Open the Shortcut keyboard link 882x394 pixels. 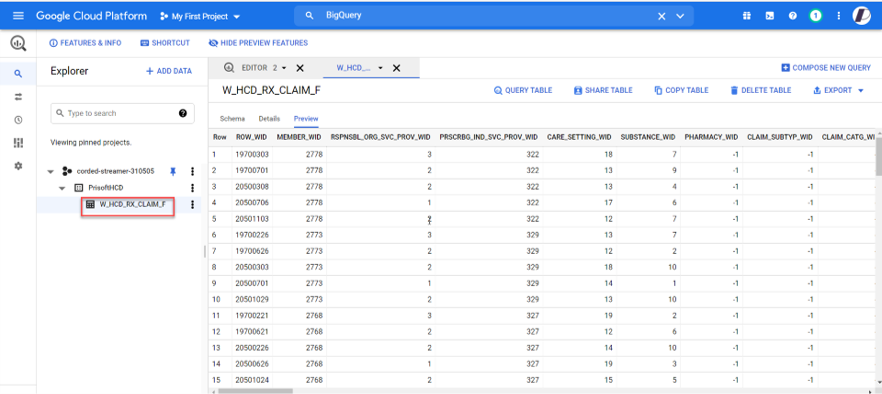165,43
